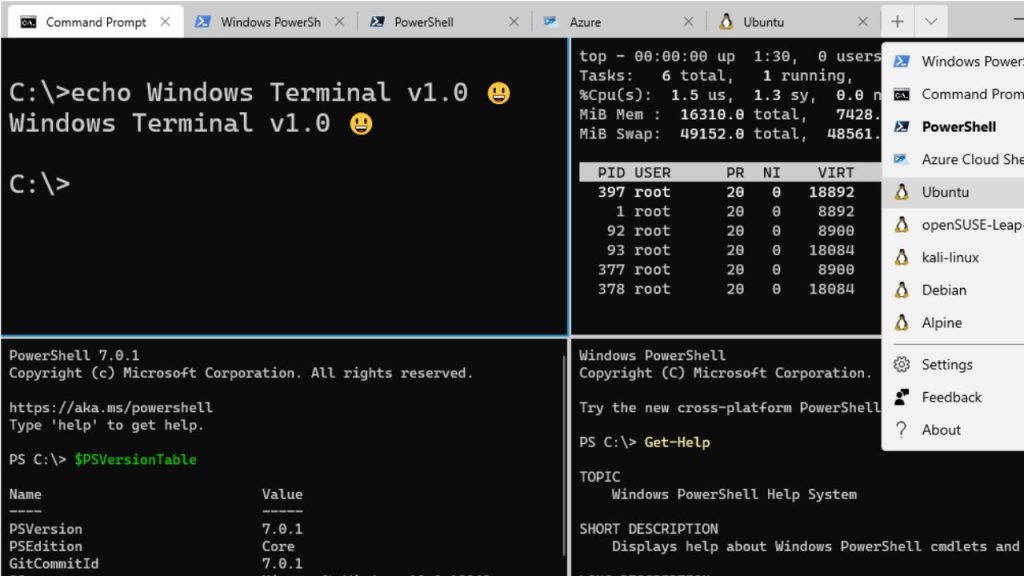This screenshot has width=1024, height=576.
Task: Click the https://aka.ms/powershell link
Action: [111, 408]
